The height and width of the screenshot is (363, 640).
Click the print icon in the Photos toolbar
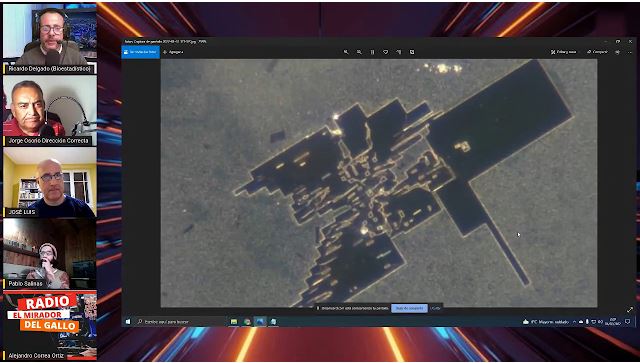618,52
